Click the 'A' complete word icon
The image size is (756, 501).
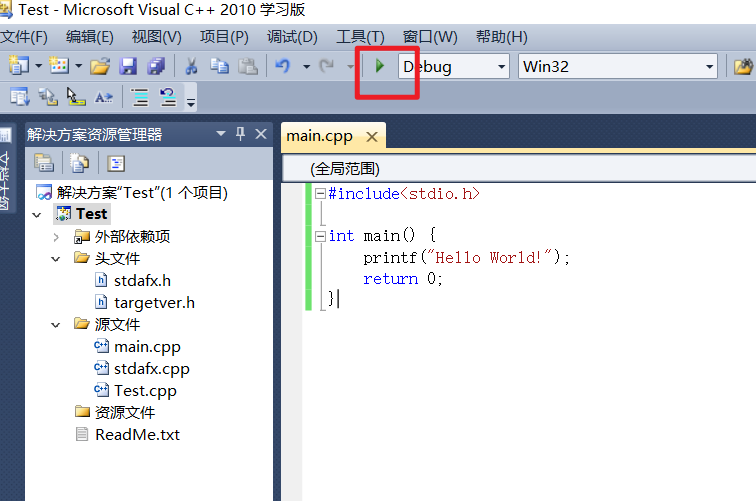[x=104, y=97]
